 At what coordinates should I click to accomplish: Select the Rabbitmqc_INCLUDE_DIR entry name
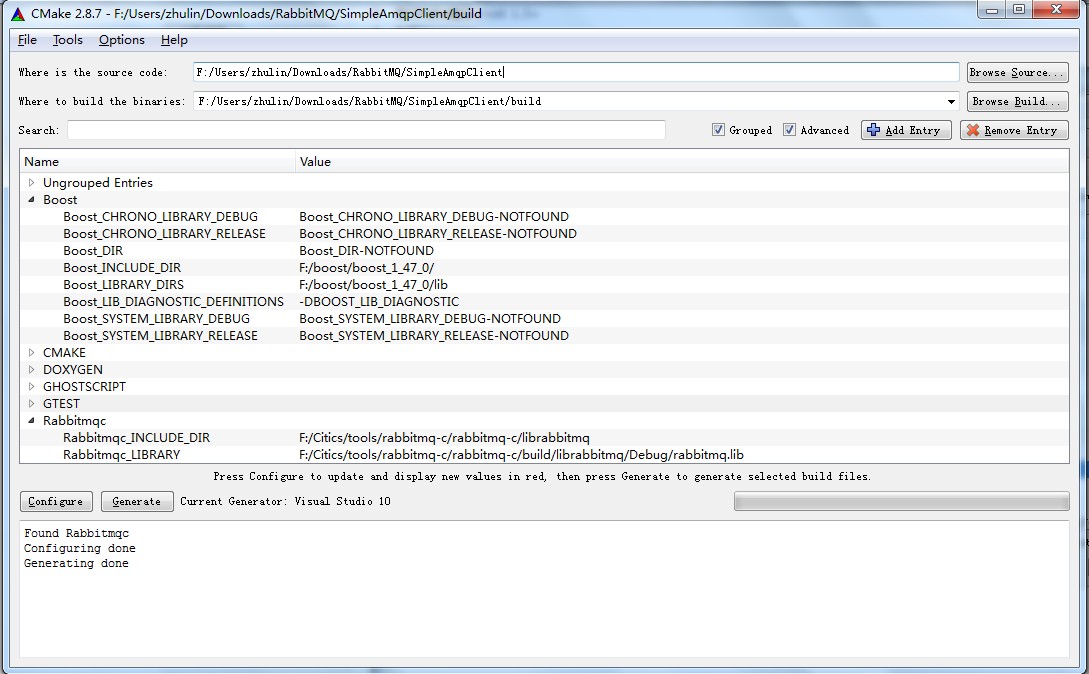137,438
